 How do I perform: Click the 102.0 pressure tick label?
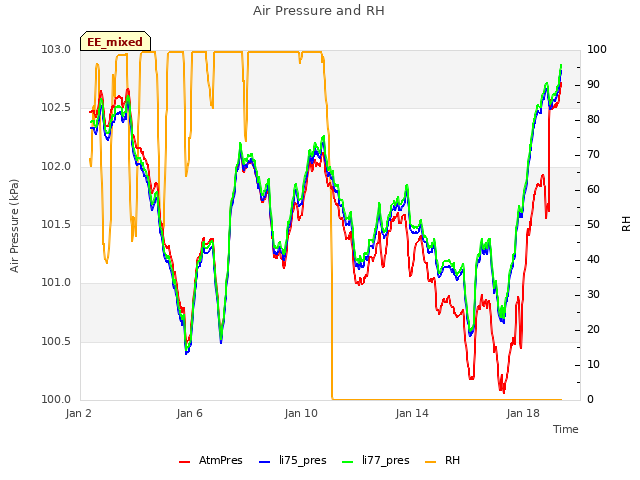pyautogui.click(x=56, y=167)
